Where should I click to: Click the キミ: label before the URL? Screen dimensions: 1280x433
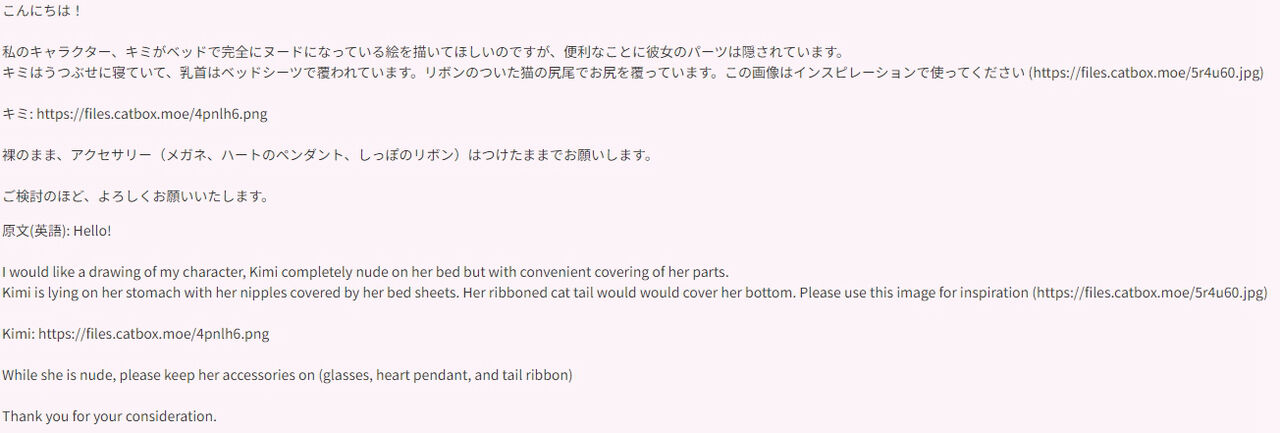[x=17, y=114]
